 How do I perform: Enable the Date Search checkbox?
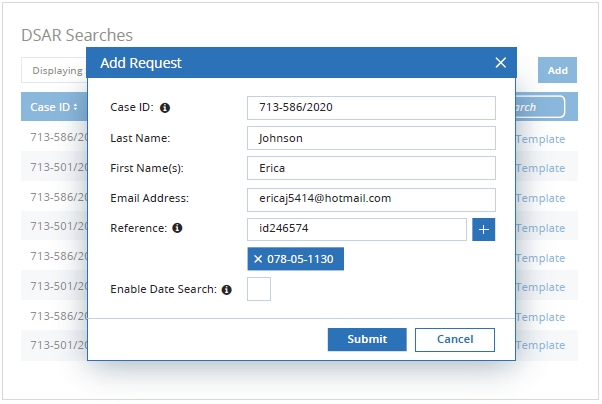pos(259,289)
